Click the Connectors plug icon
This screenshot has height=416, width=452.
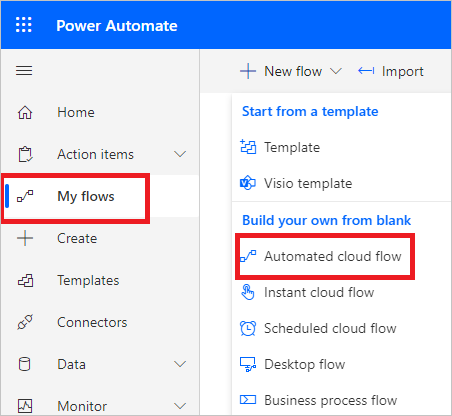point(25,322)
